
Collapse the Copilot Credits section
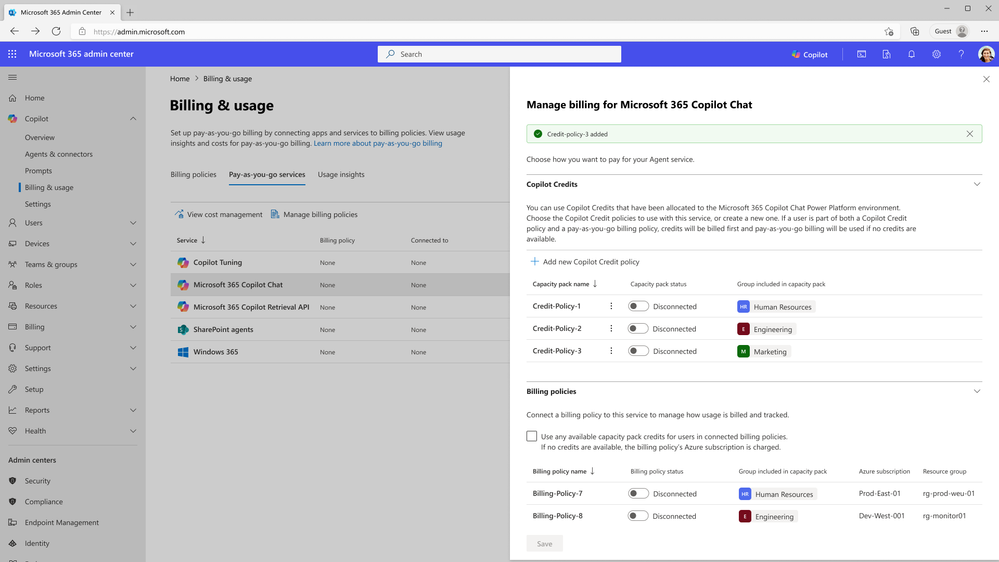click(977, 184)
